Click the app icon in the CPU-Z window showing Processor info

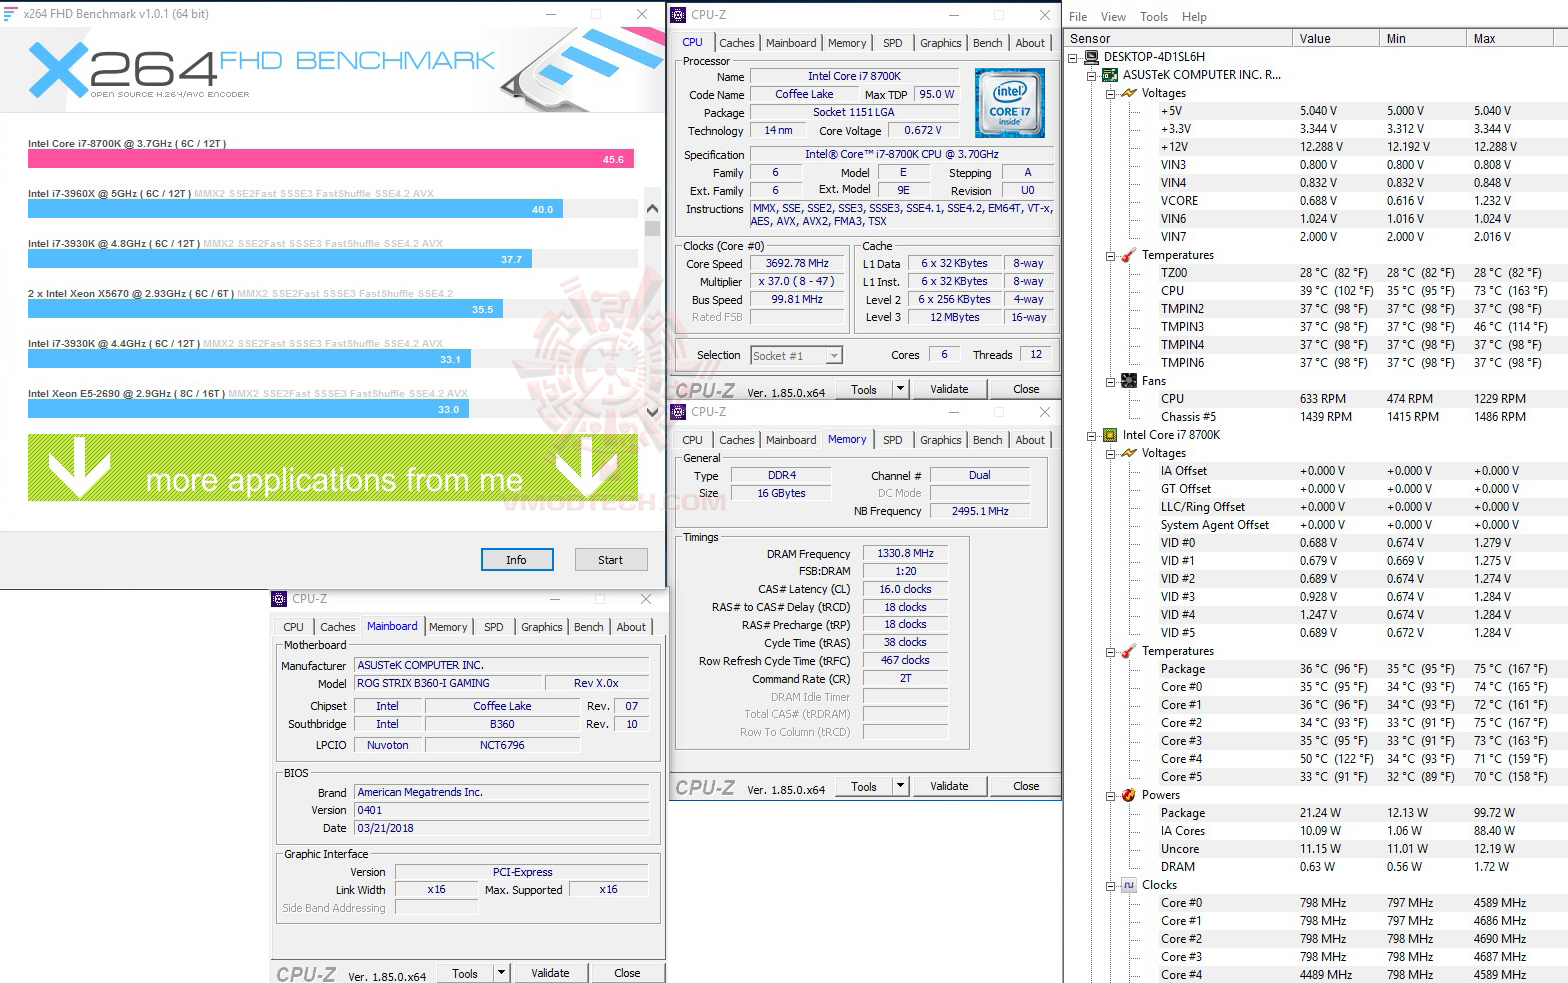point(678,14)
